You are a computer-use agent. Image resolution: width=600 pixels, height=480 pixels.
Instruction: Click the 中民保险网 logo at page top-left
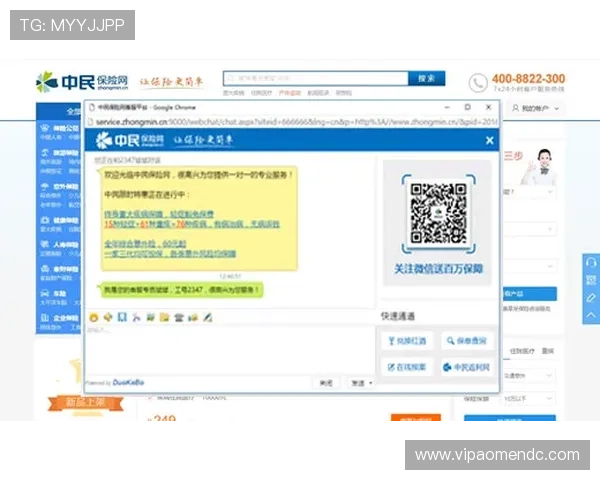tap(82, 82)
